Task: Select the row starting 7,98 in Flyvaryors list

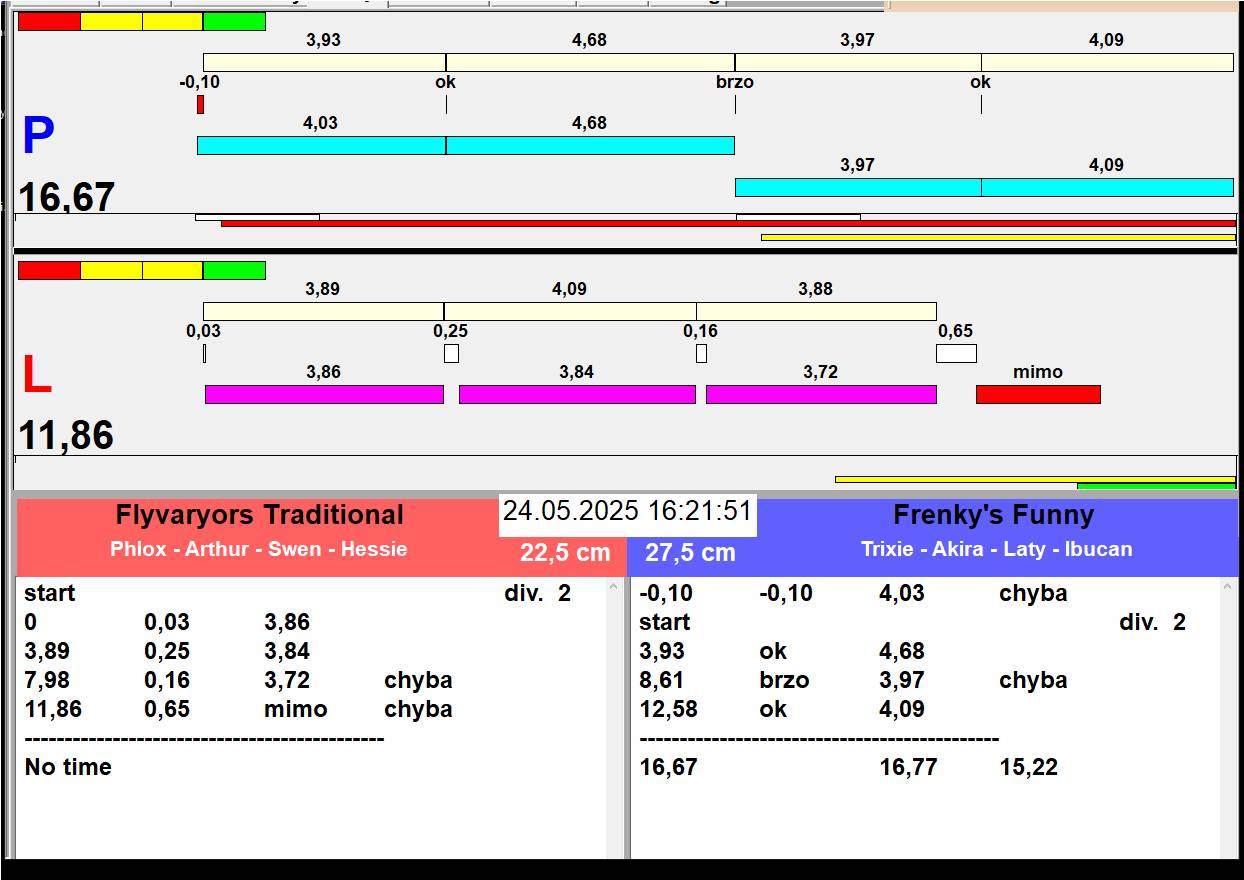Action: [x=238, y=680]
